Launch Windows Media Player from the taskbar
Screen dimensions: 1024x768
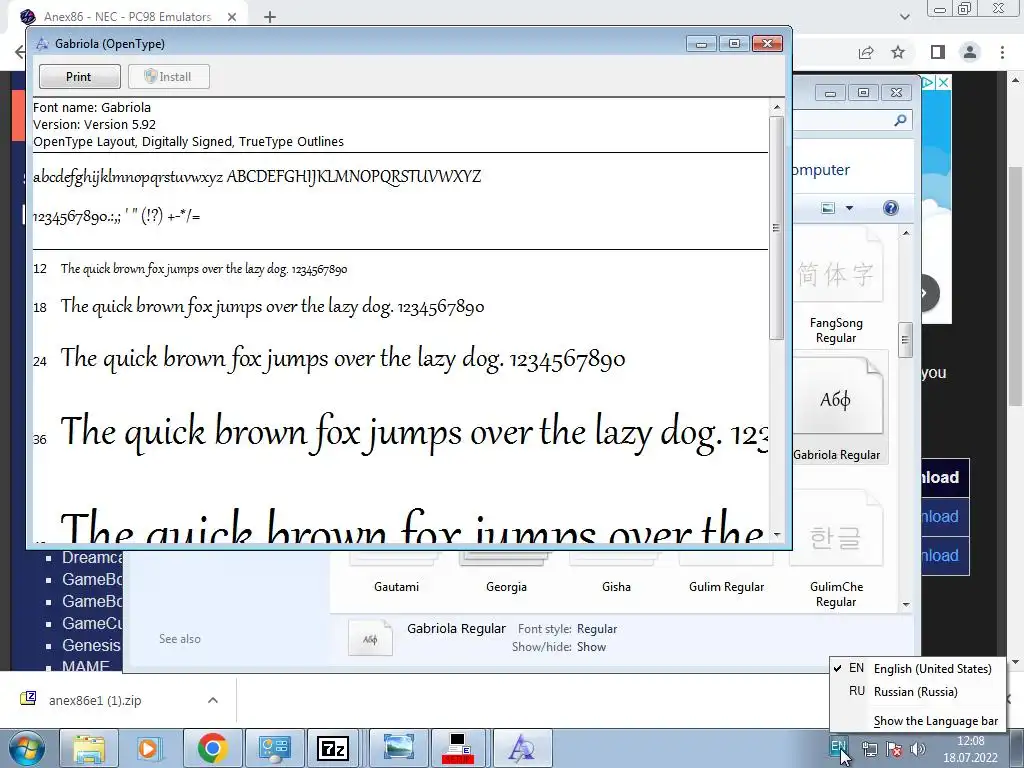coord(150,748)
